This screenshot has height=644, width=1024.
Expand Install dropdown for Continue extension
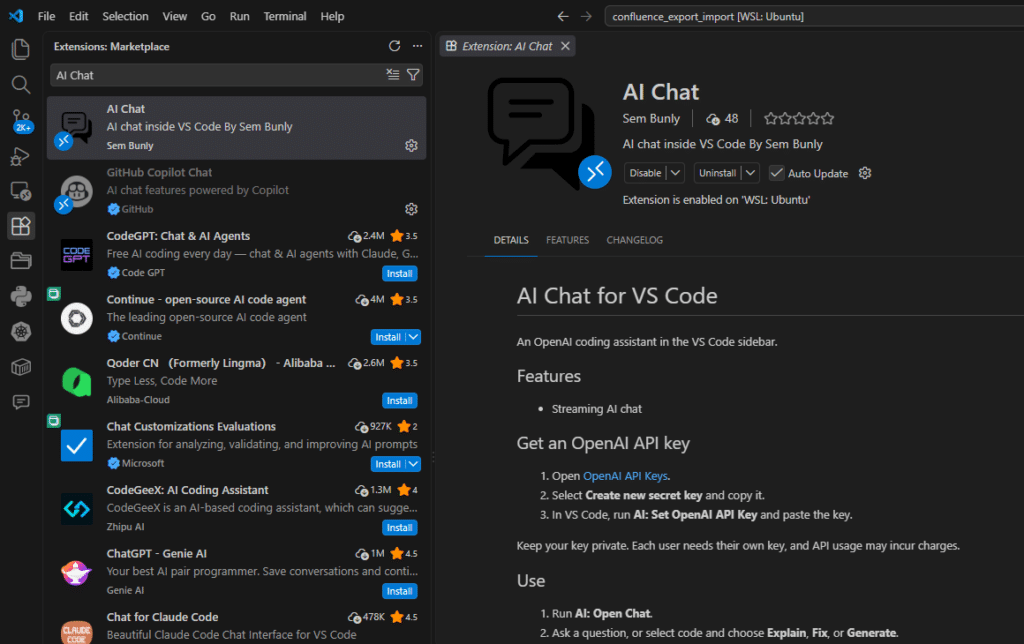point(413,337)
